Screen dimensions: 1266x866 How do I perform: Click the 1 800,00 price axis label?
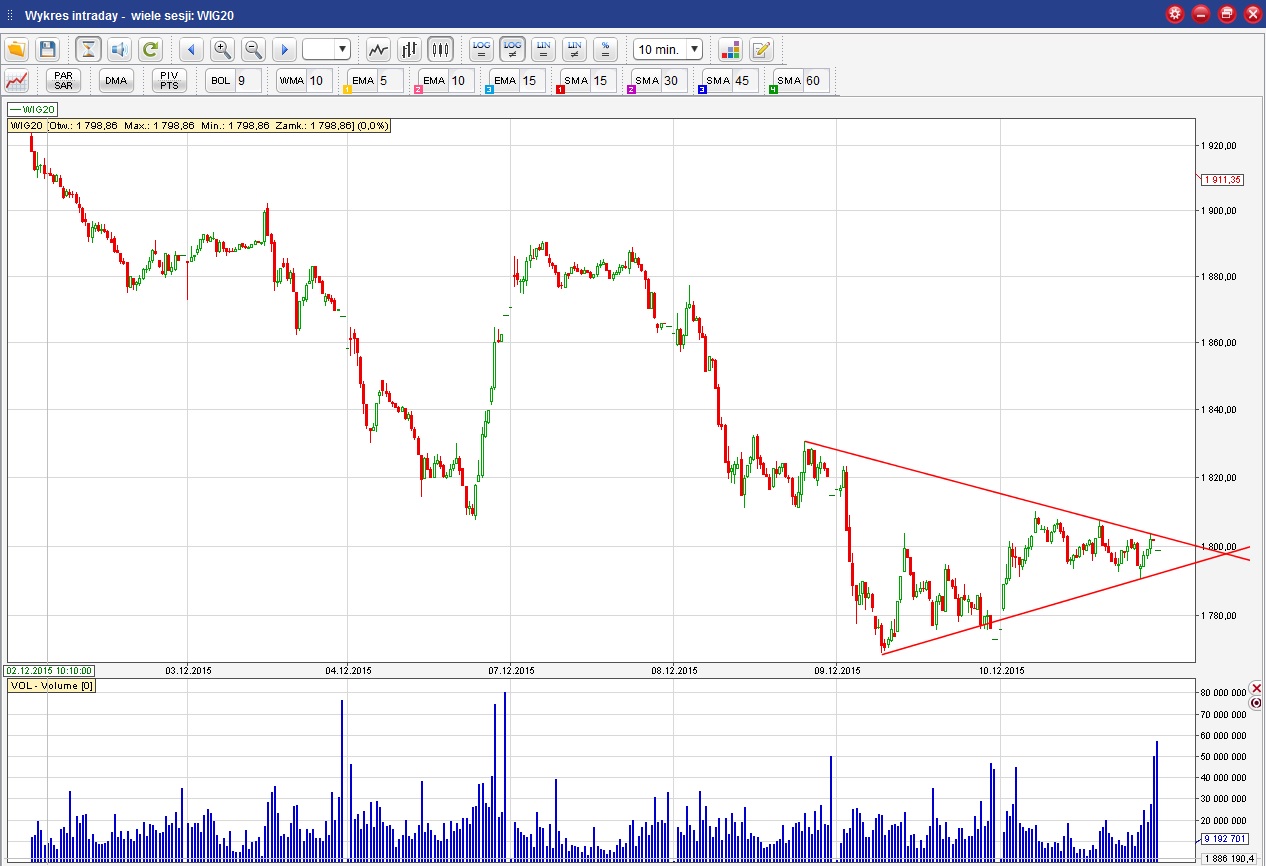pos(1221,547)
